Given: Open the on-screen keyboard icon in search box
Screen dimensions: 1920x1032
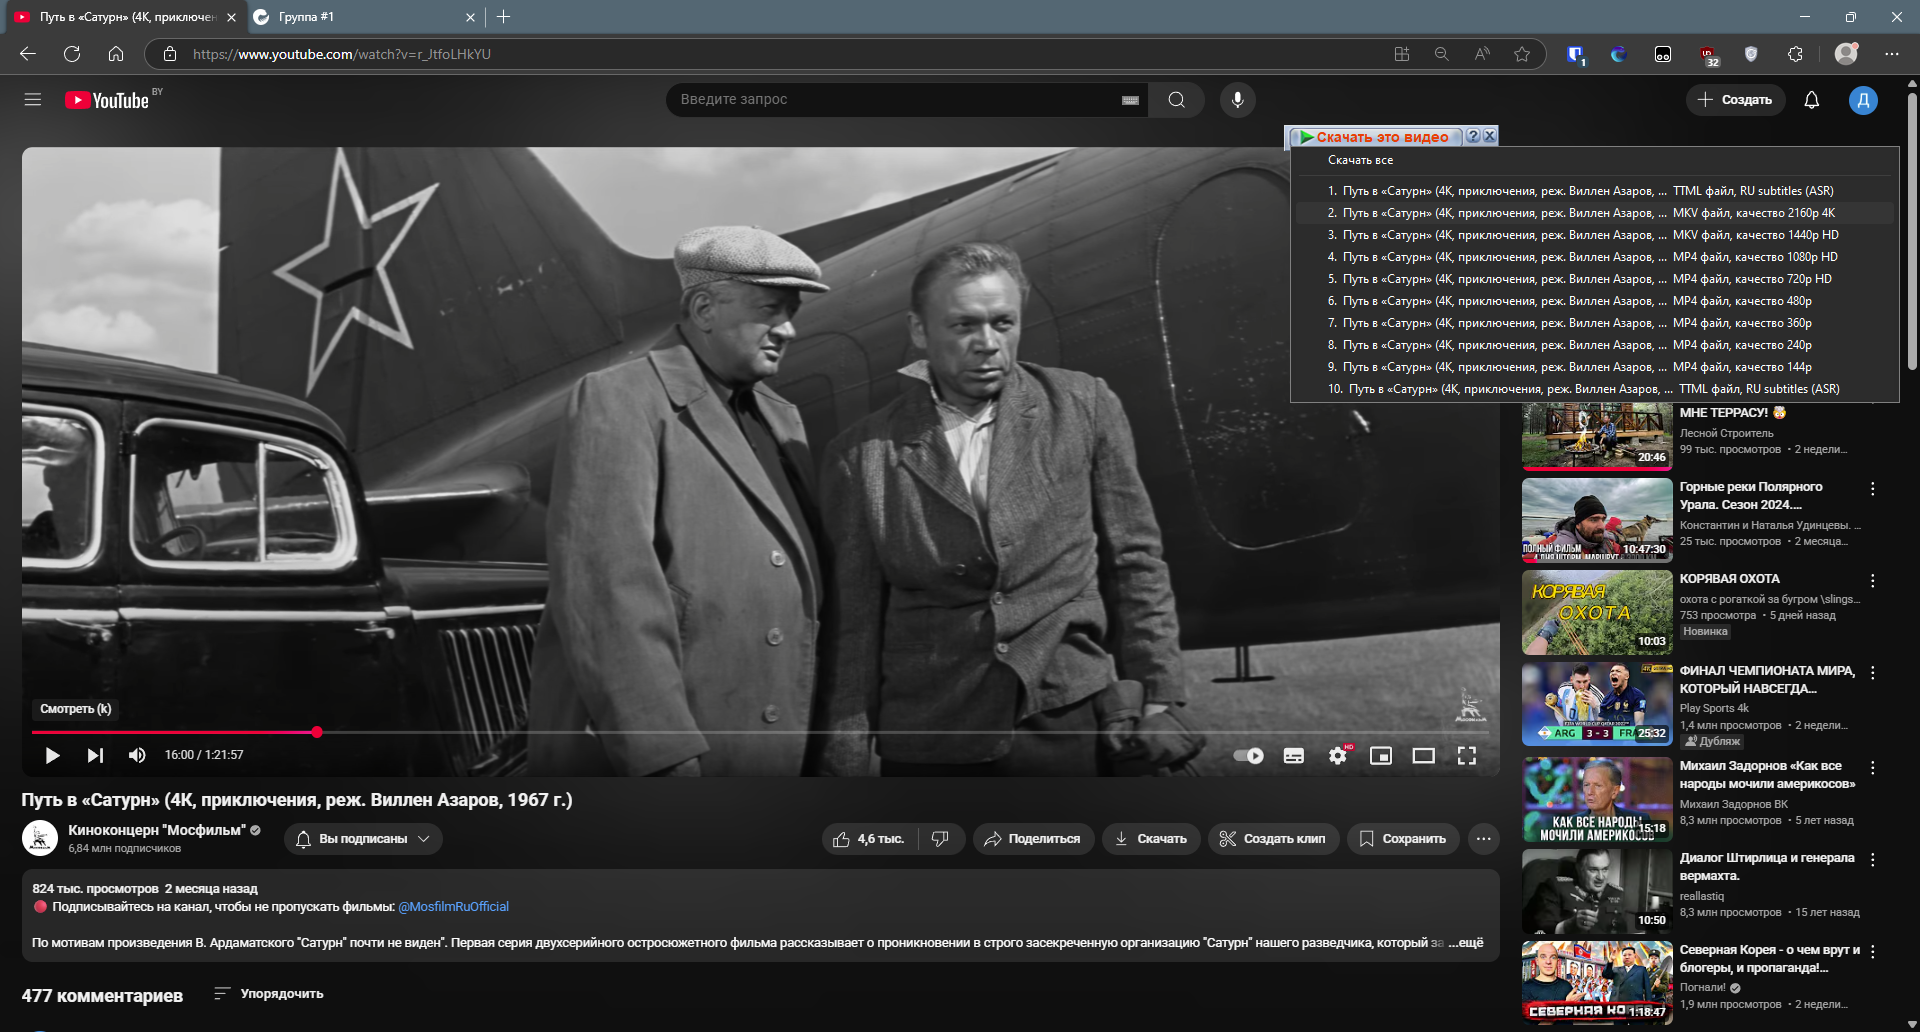Looking at the screenshot, I should click(x=1131, y=100).
